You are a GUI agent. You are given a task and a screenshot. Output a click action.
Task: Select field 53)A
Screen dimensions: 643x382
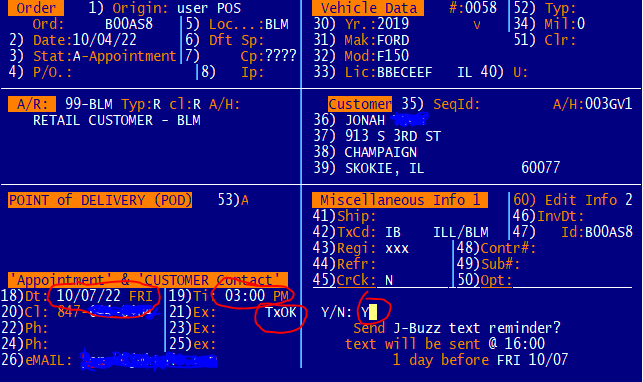[x=233, y=200]
